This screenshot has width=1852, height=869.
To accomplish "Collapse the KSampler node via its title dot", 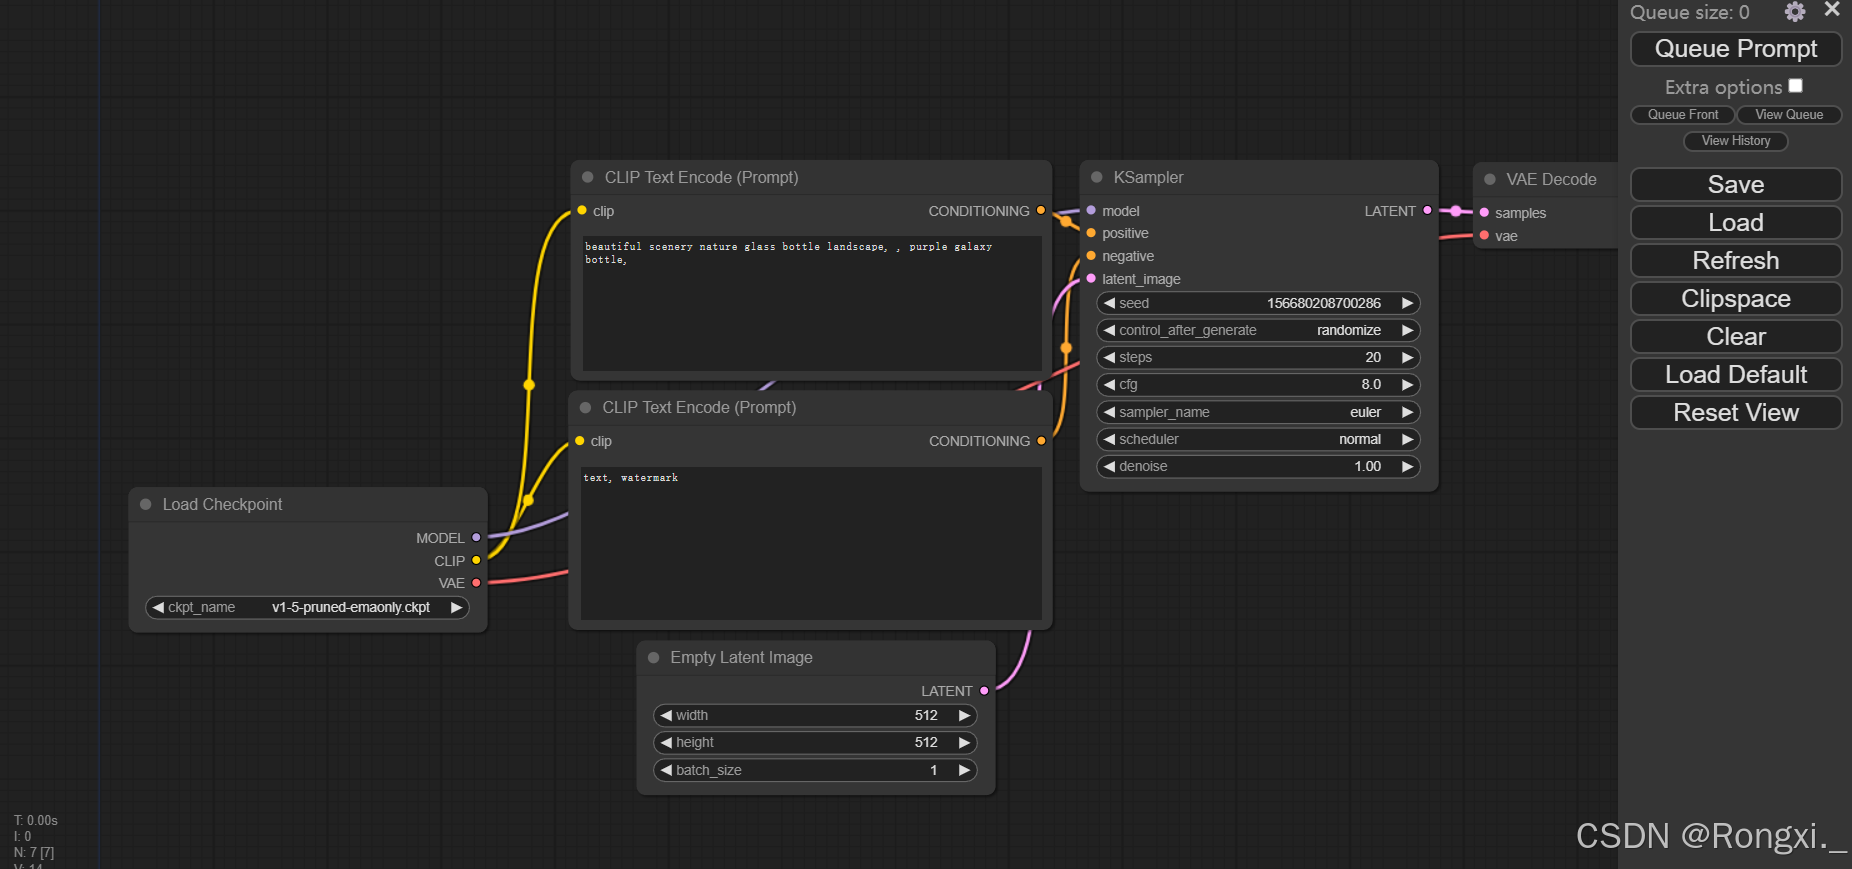I will [1096, 177].
